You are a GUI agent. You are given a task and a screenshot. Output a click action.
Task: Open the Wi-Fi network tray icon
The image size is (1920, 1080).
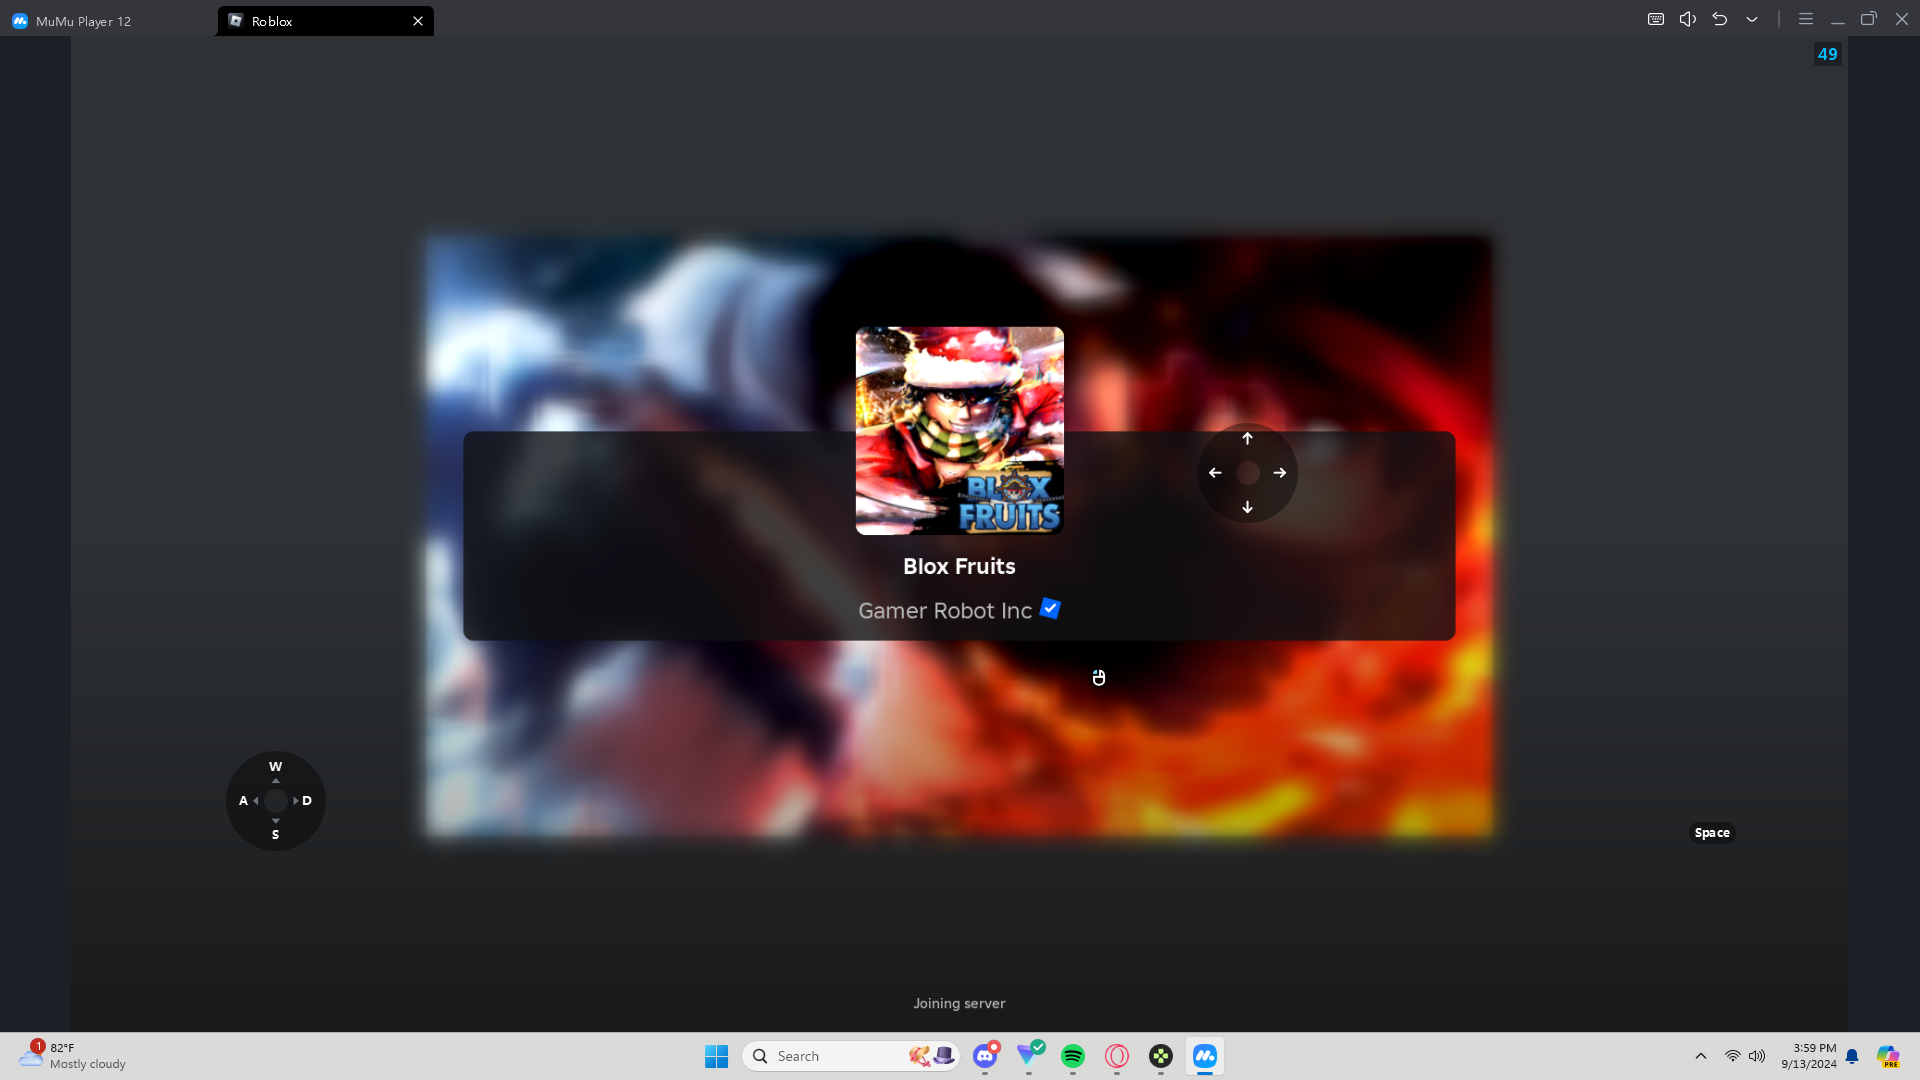[x=1733, y=1056]
